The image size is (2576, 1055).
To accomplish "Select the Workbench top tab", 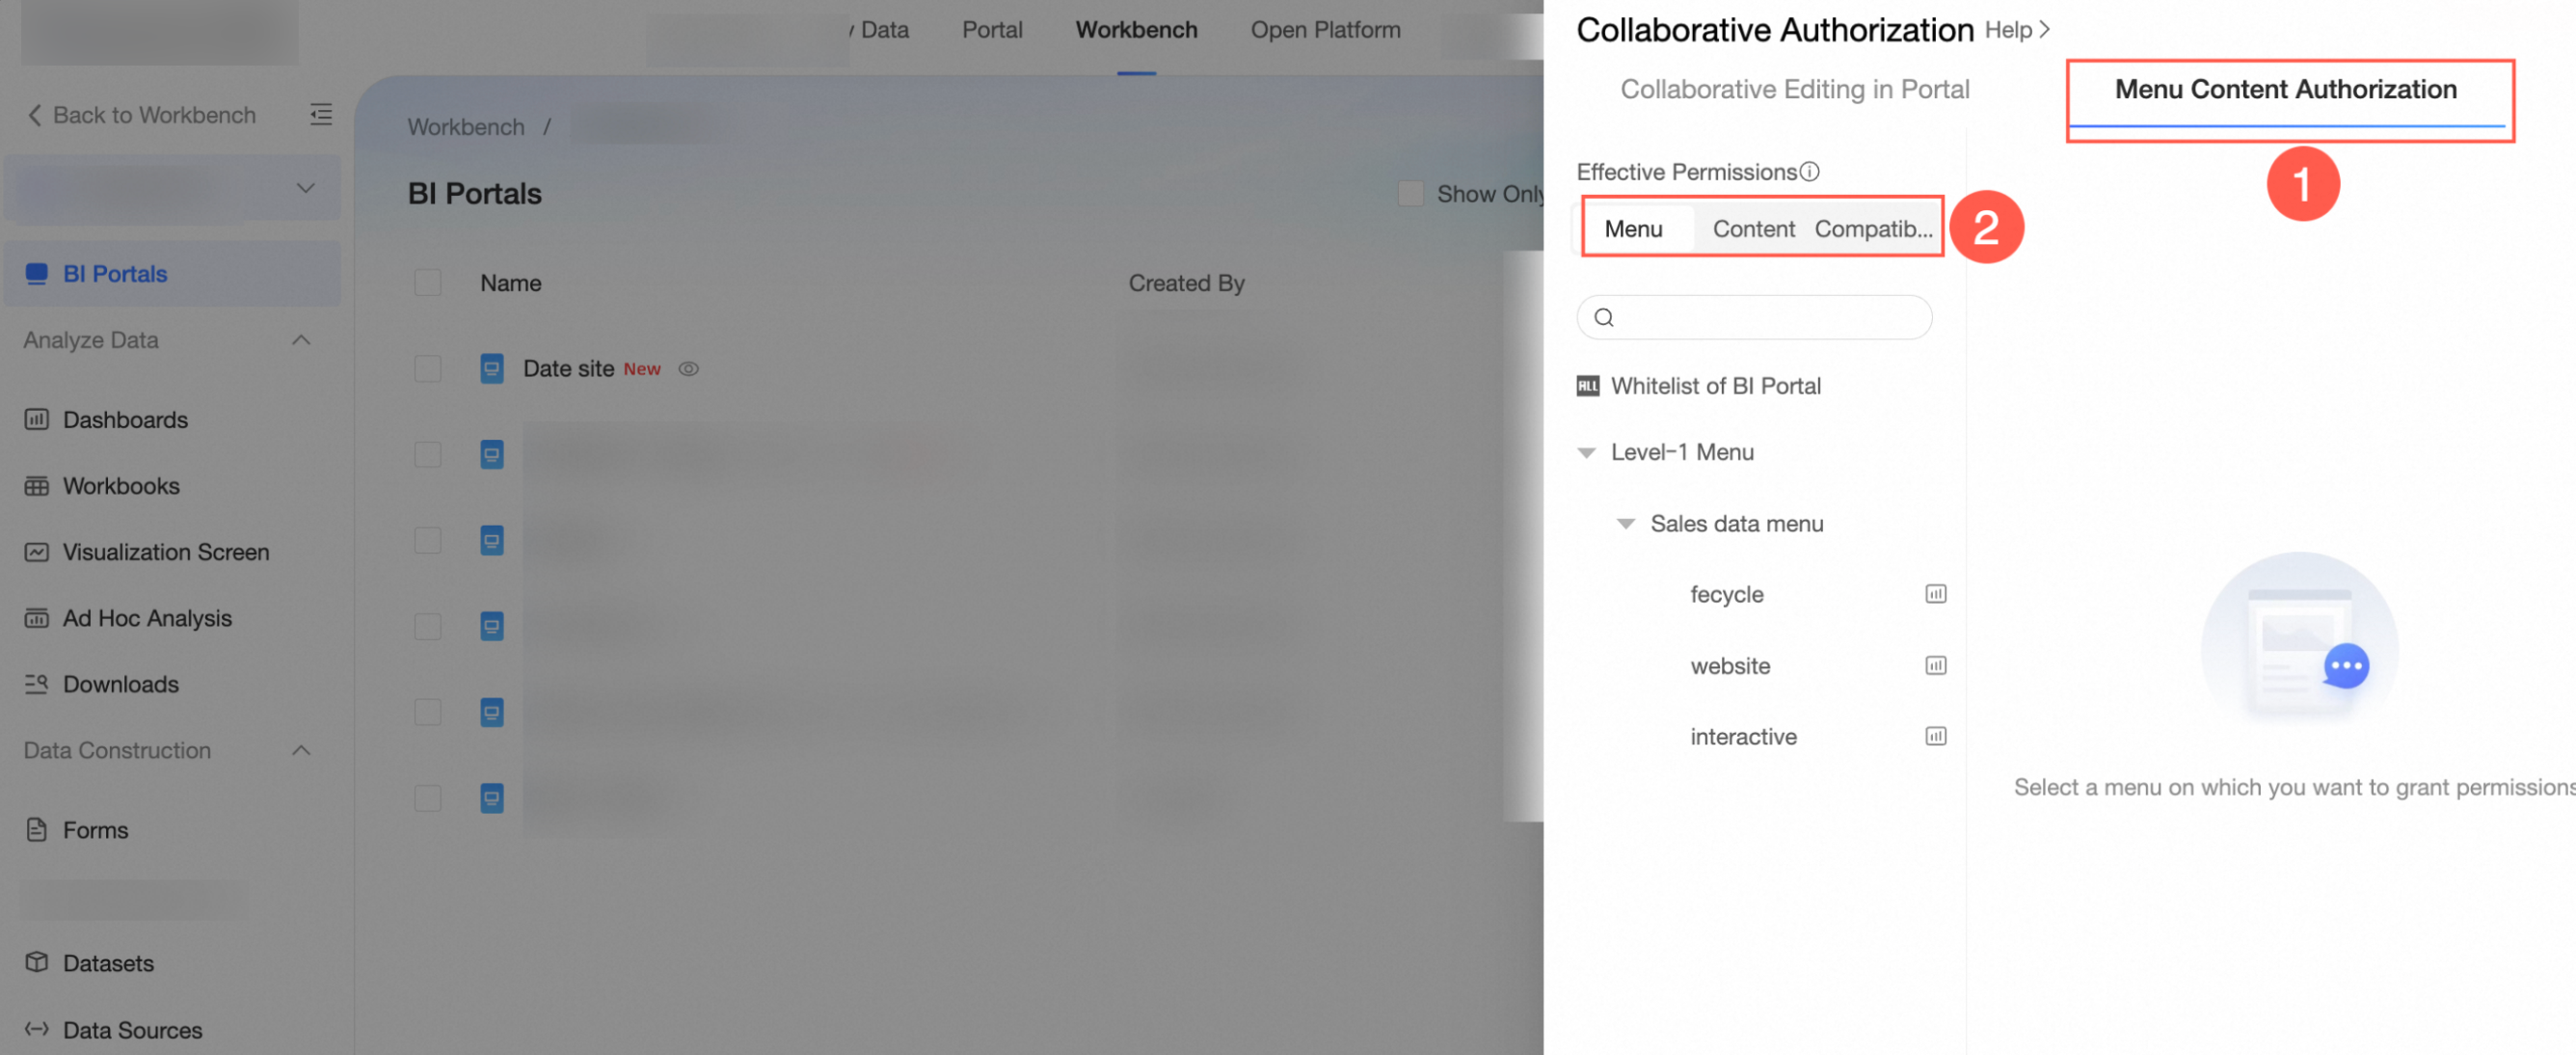I will [1136, 30].
